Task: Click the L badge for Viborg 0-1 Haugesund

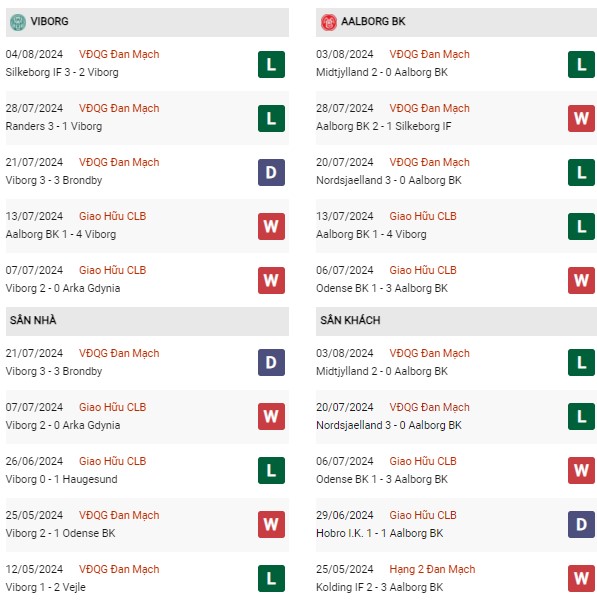Action: (x=271, y=470)
